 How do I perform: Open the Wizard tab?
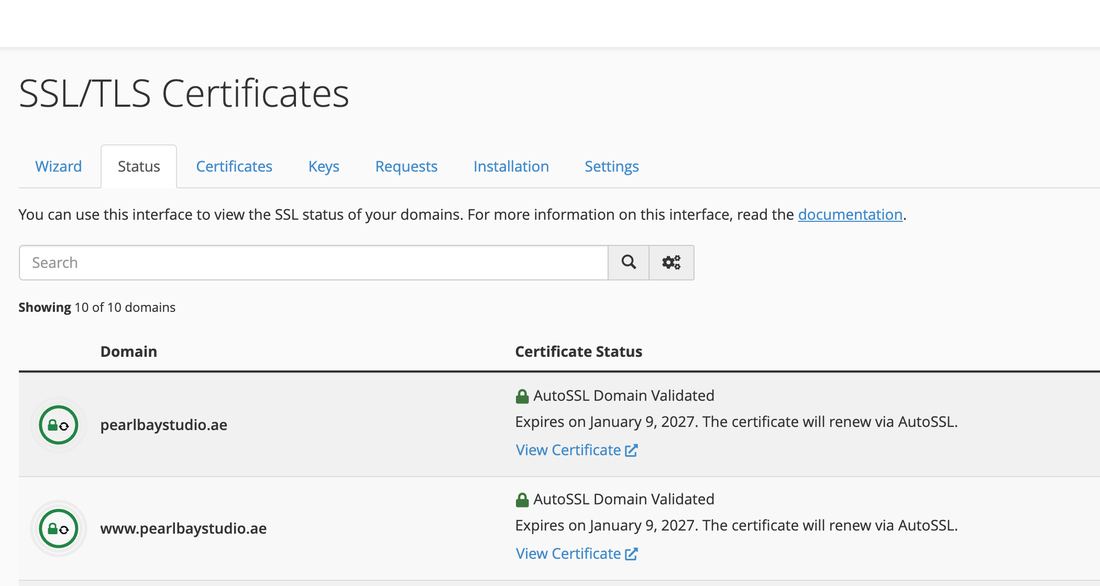coord(58,166)
